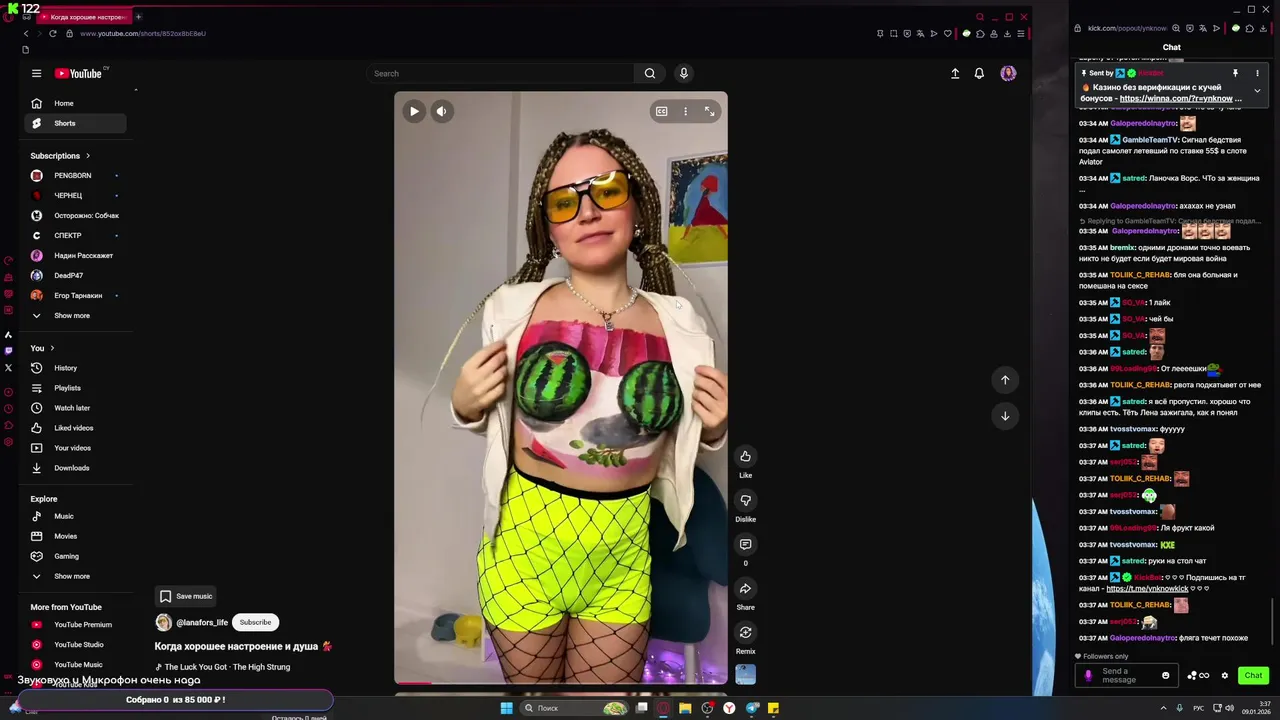1280x720 pixels.
Task: Click the heart icon in browser toolbar
Action: 948,33
